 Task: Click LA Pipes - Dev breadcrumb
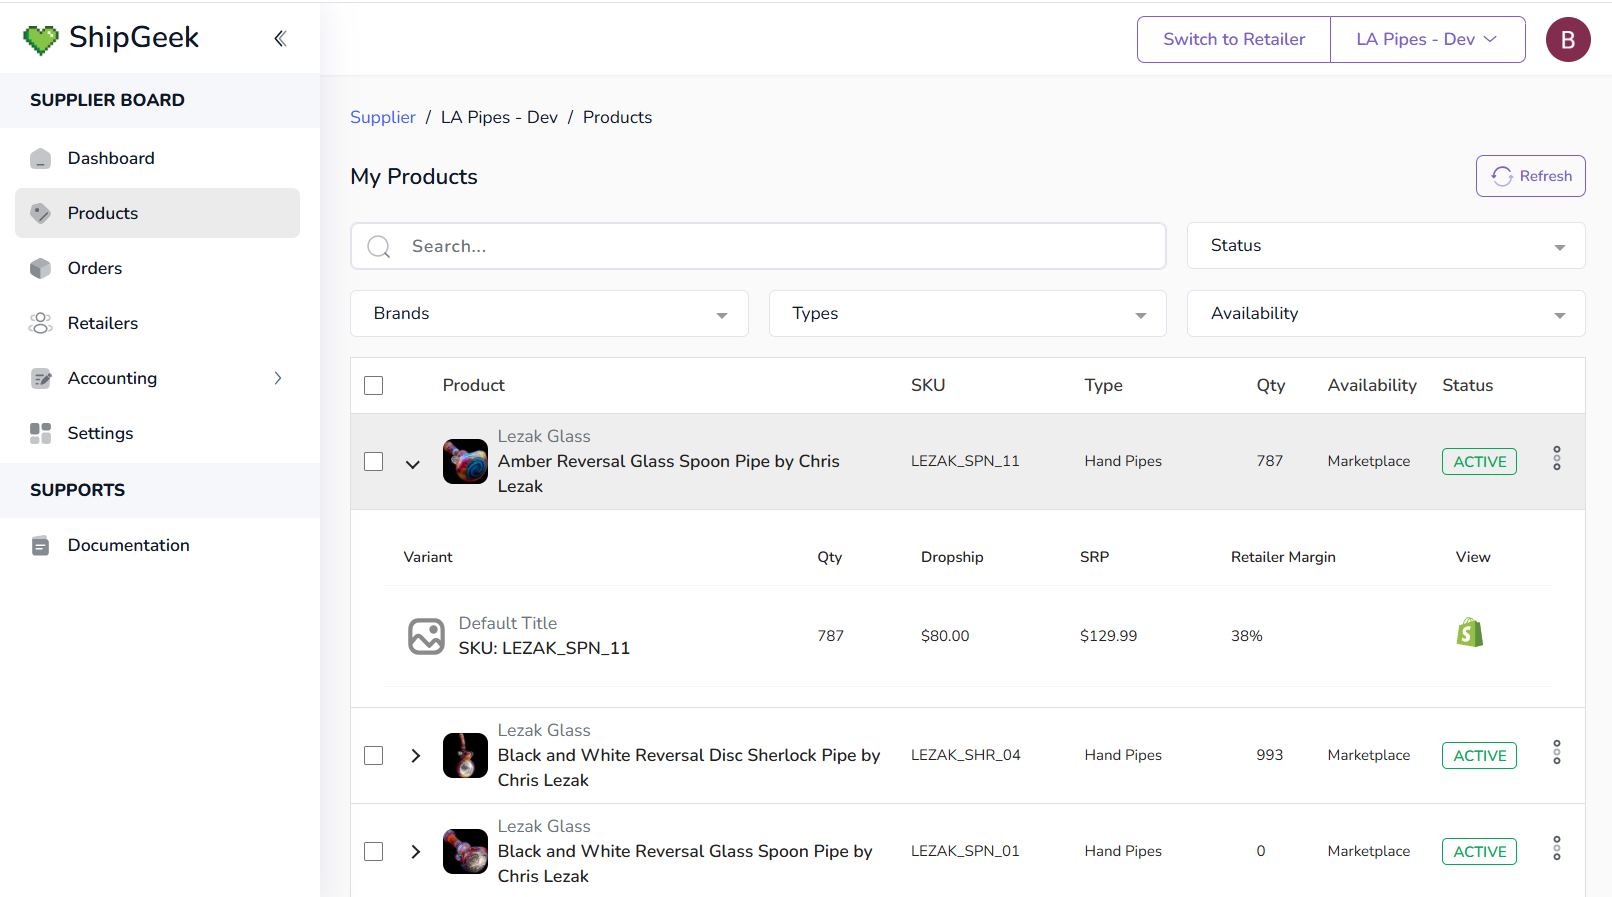click(499, 117)
